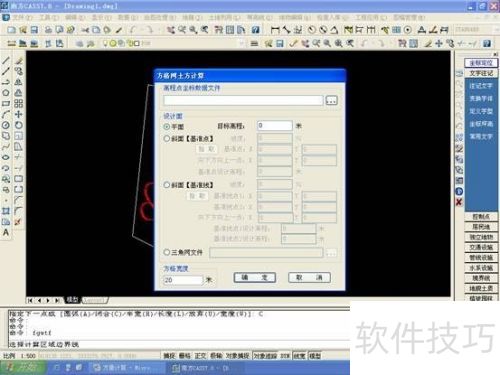Open the 工具 menu
500x375 pixels.
tap(49, 17)
